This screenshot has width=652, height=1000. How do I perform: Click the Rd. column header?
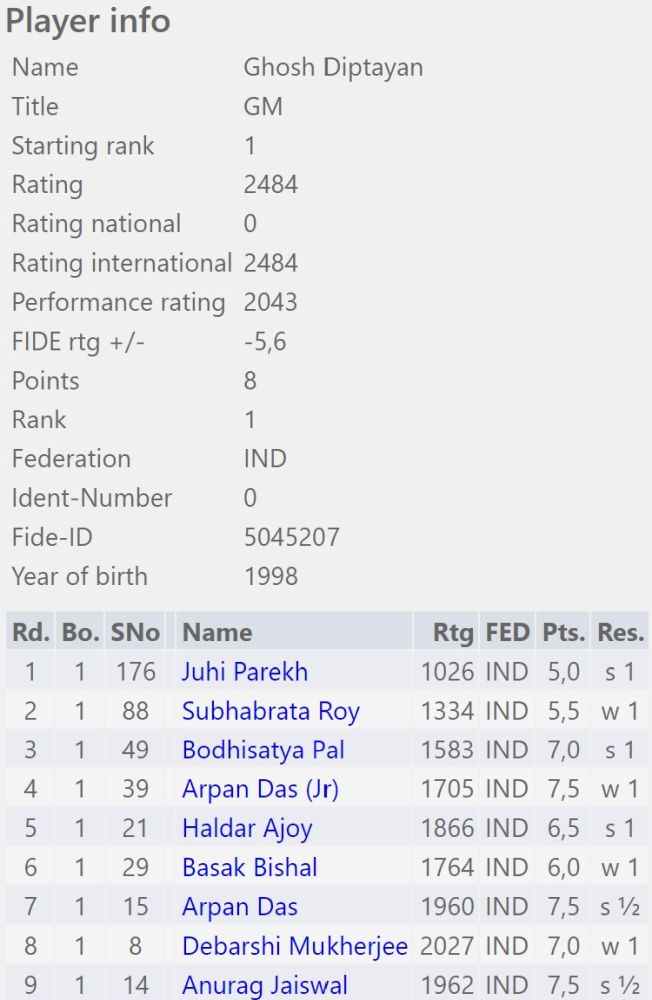[30, 632]
